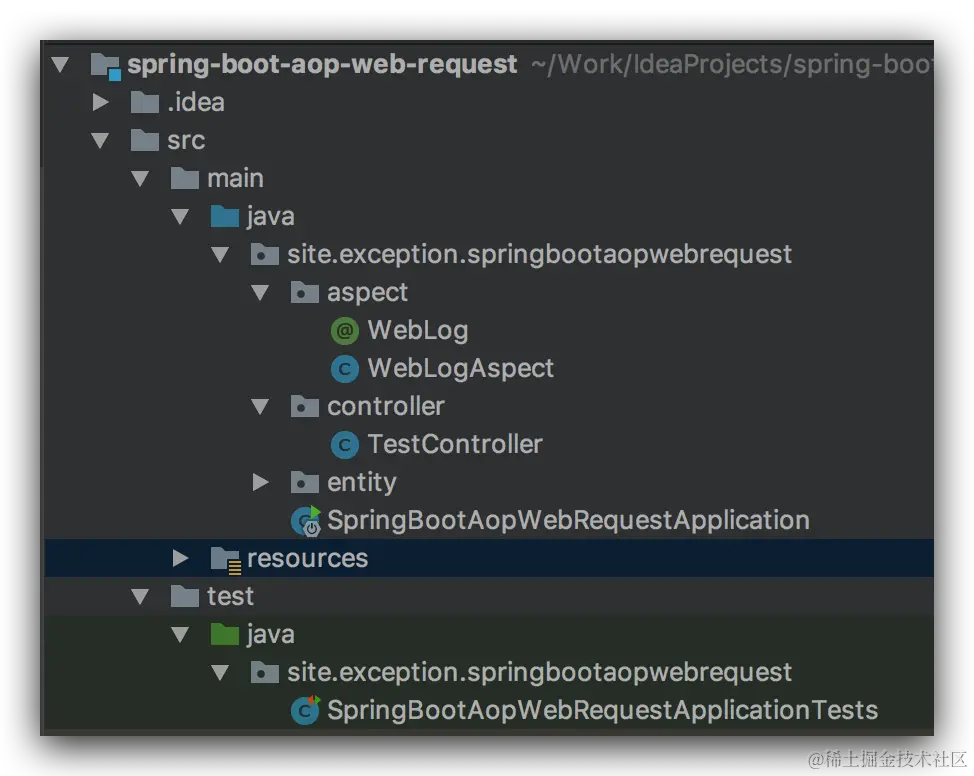The height and width of the screenshot is (776, 974).
Task: Click the package icon of site.exception.springbootaopwebrequest under test
Action: [x=265, y=672]
